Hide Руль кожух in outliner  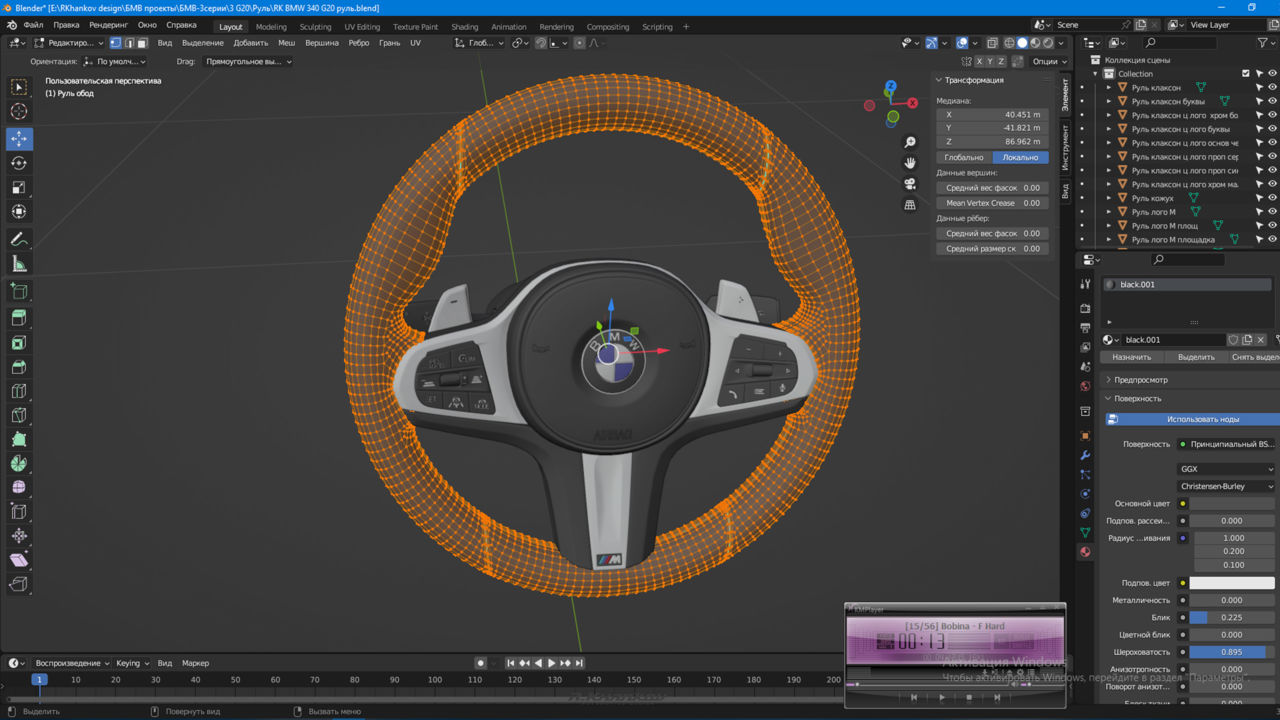click(1272, 198)
